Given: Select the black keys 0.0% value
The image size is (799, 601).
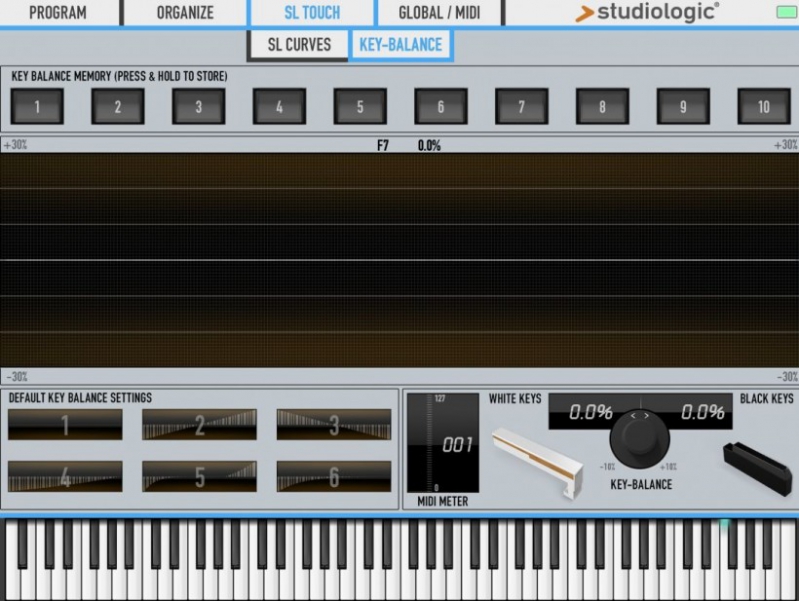Looking at the screenshot, I should point(703,412).
